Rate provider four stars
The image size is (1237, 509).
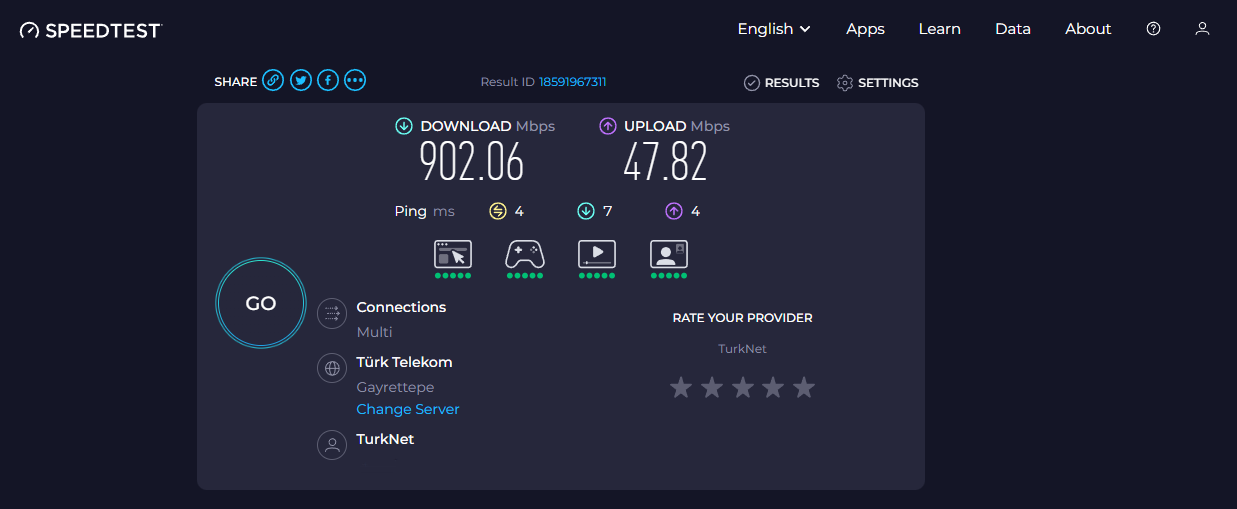pyautogui.click(x=773, y=387)
